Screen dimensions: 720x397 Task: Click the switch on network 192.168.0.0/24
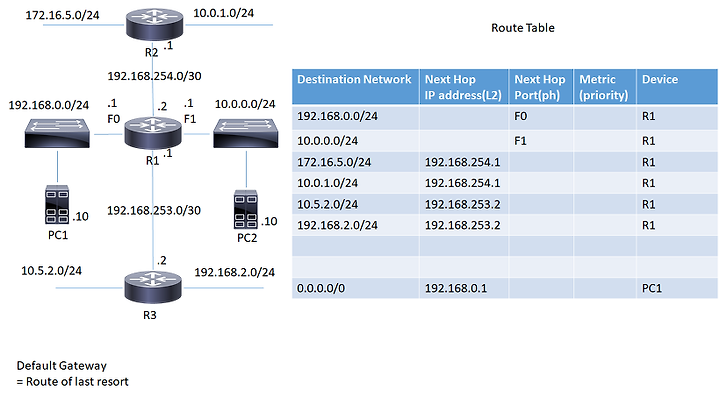(x=57, y=133)
